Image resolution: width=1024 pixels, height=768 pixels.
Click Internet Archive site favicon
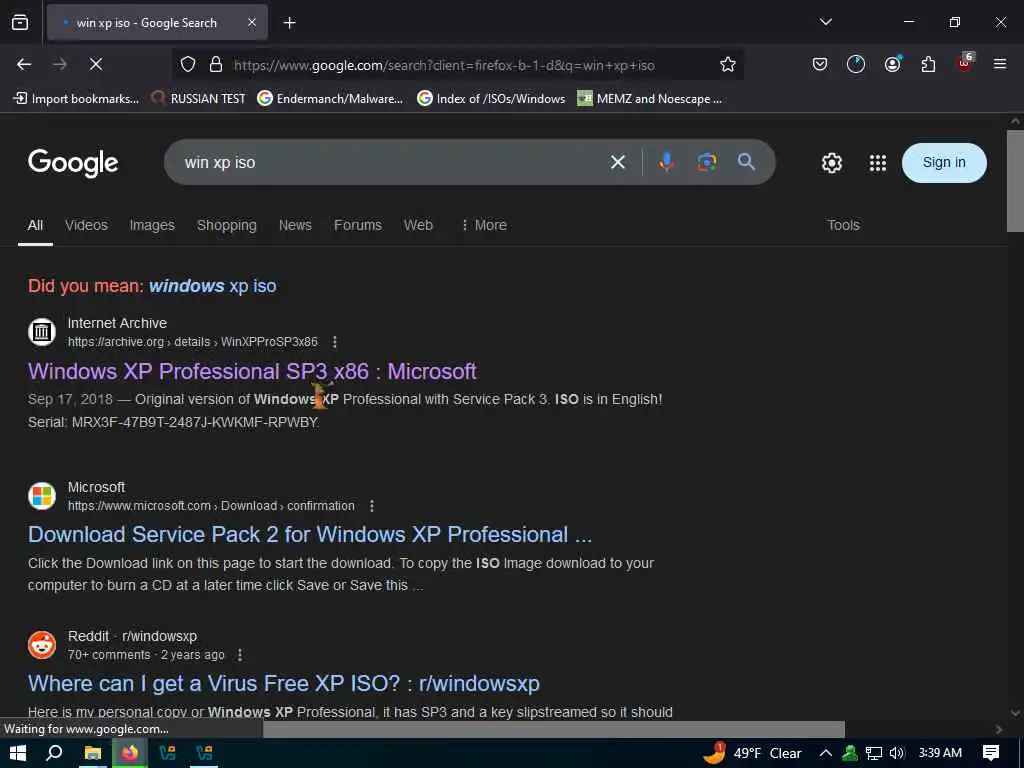point(42,332)
